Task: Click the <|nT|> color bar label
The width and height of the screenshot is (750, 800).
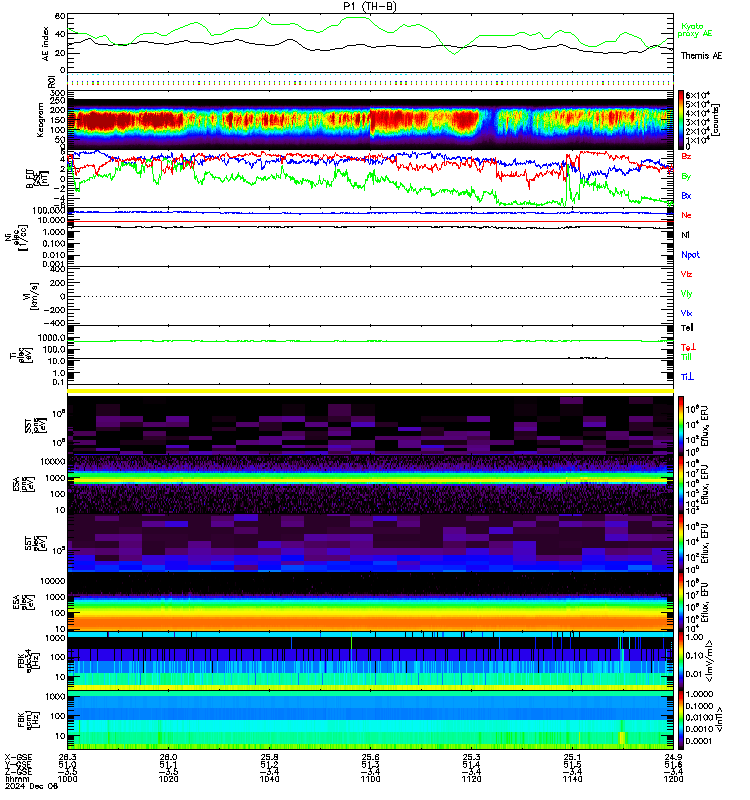Action: pos(719,719)
